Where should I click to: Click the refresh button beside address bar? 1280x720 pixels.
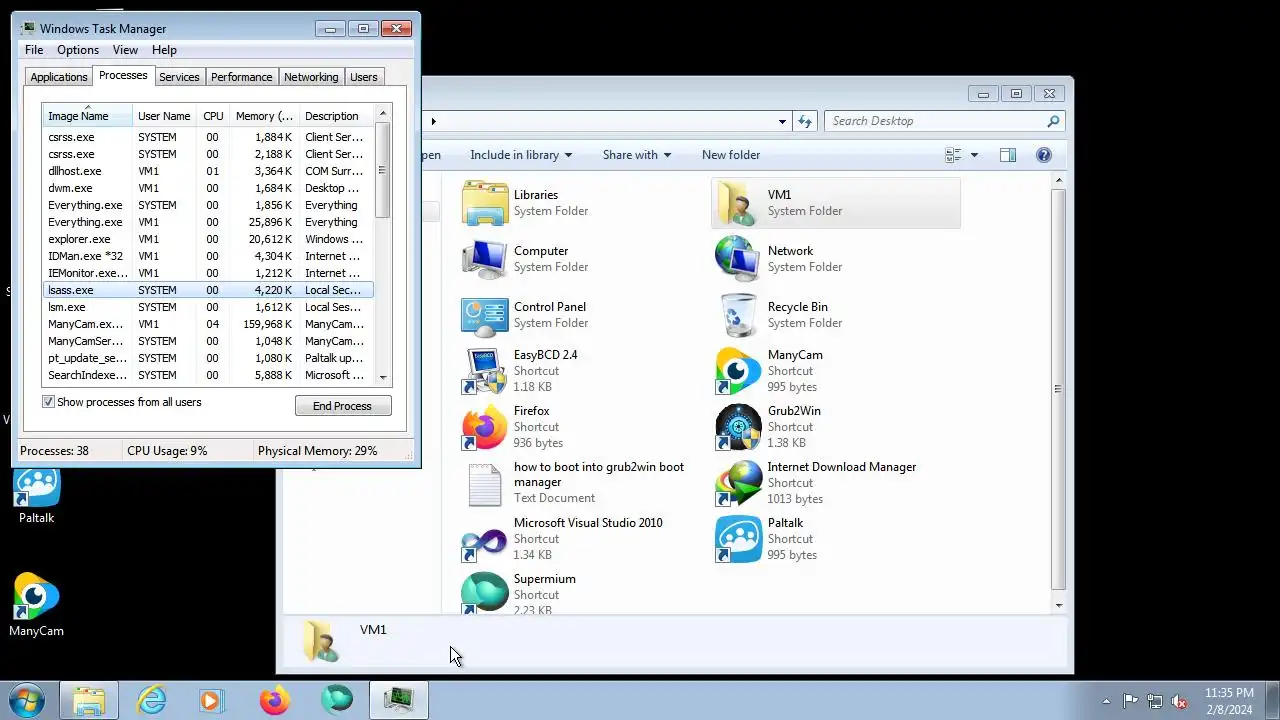[x=805, y=121]
